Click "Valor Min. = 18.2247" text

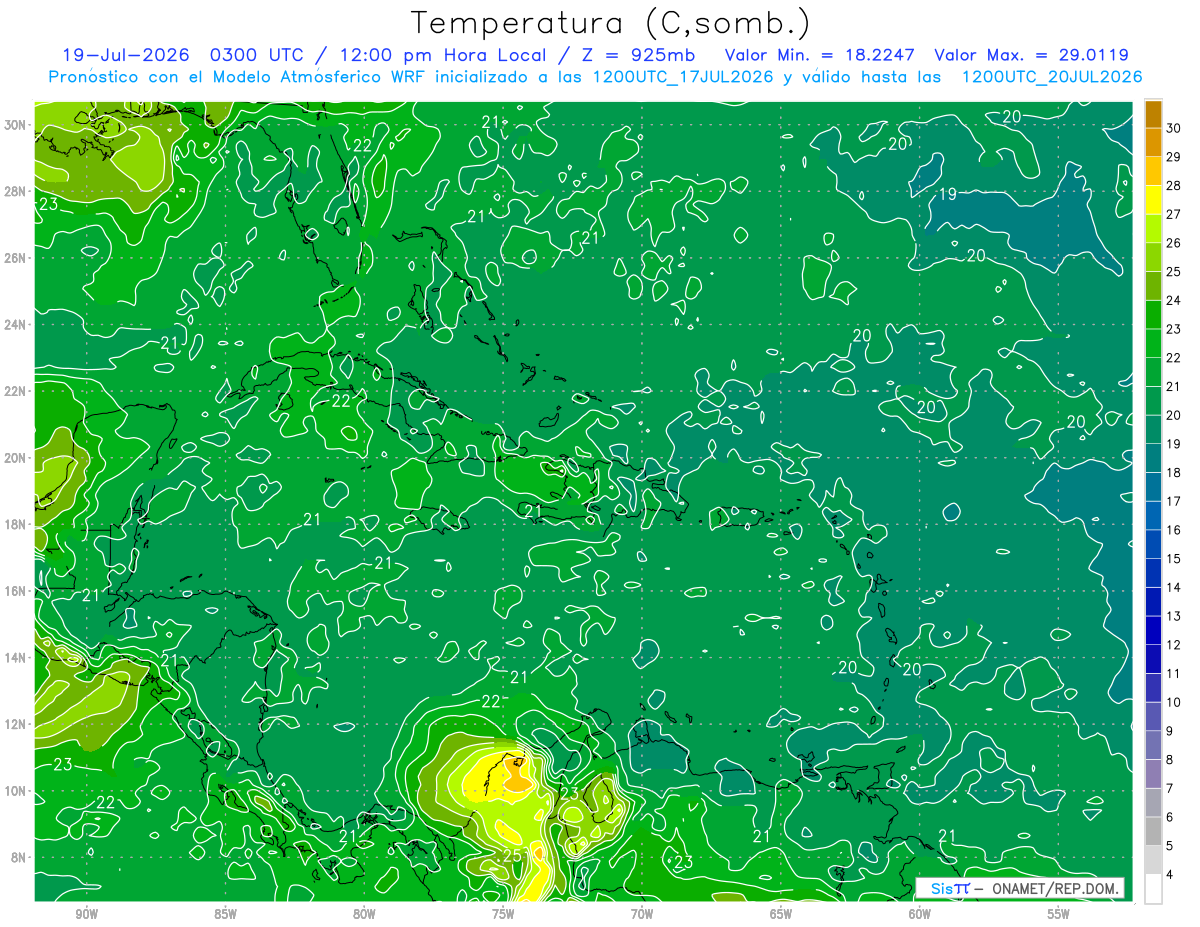[x=819, y=55]
